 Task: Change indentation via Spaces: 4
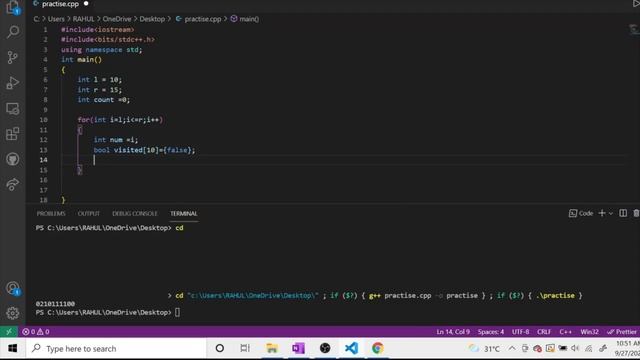tap(491, 332)
